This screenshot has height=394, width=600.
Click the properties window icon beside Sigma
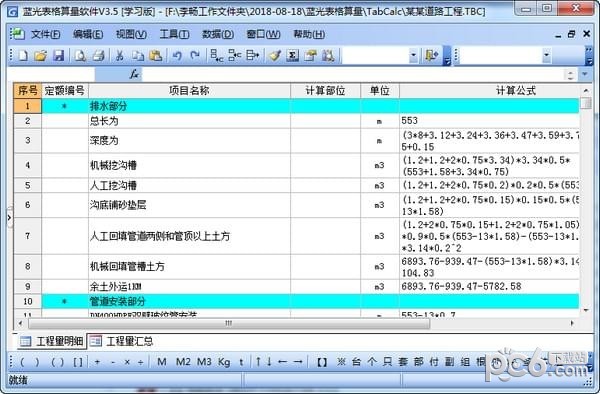pos(310,56)
